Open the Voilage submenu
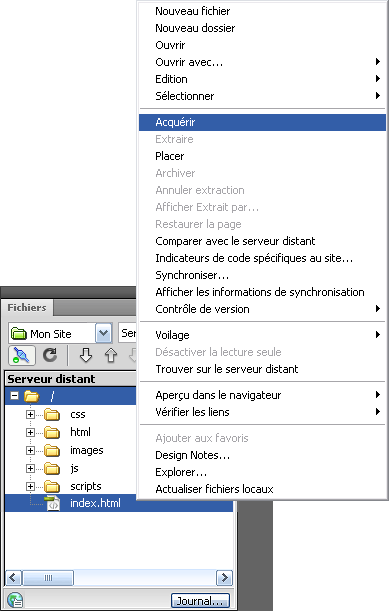This screenshot has height=611, width=389. tap(263, 335)
